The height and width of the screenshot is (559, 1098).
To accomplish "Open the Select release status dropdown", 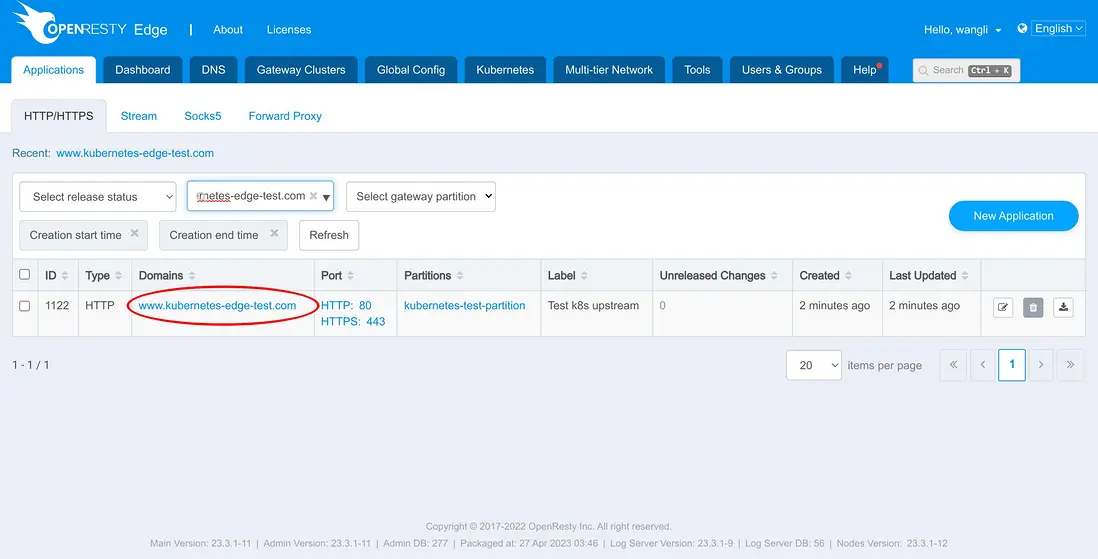I will (x=98, y=197).
